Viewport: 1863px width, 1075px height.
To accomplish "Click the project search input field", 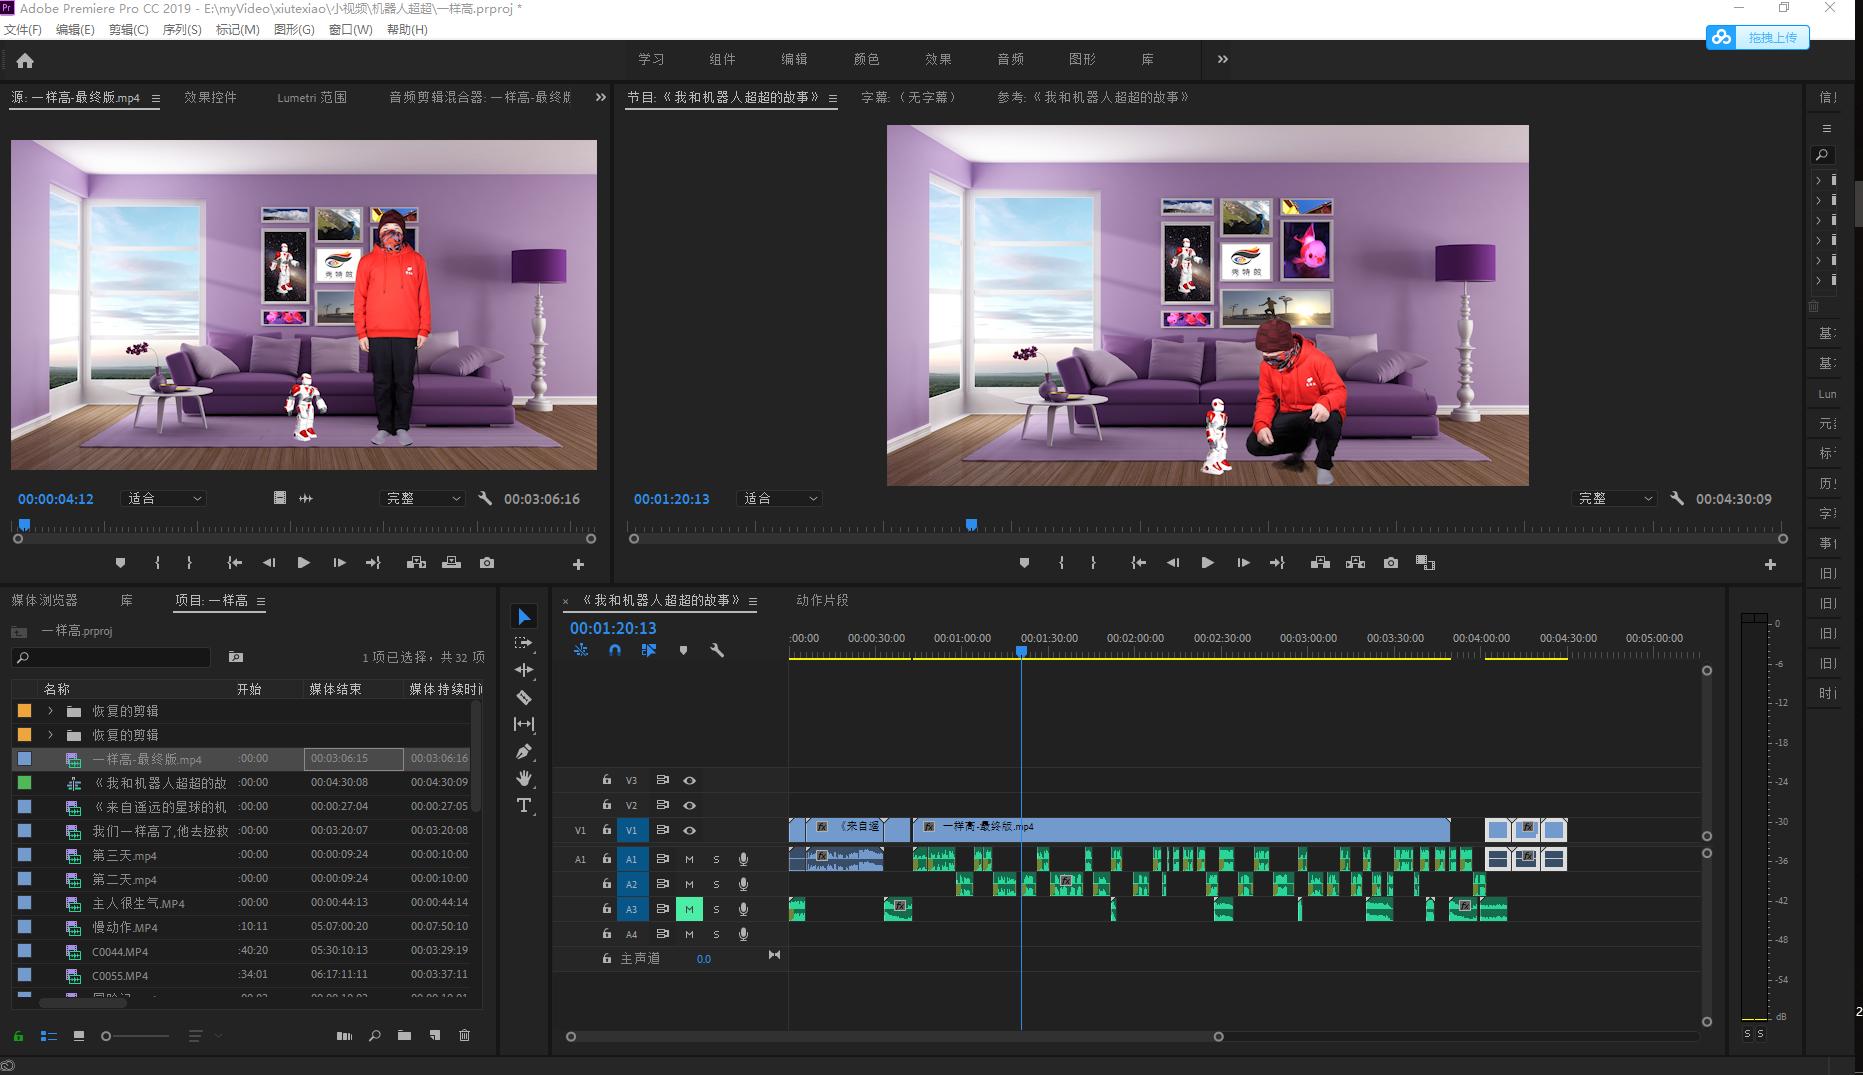I will [115, 657].
